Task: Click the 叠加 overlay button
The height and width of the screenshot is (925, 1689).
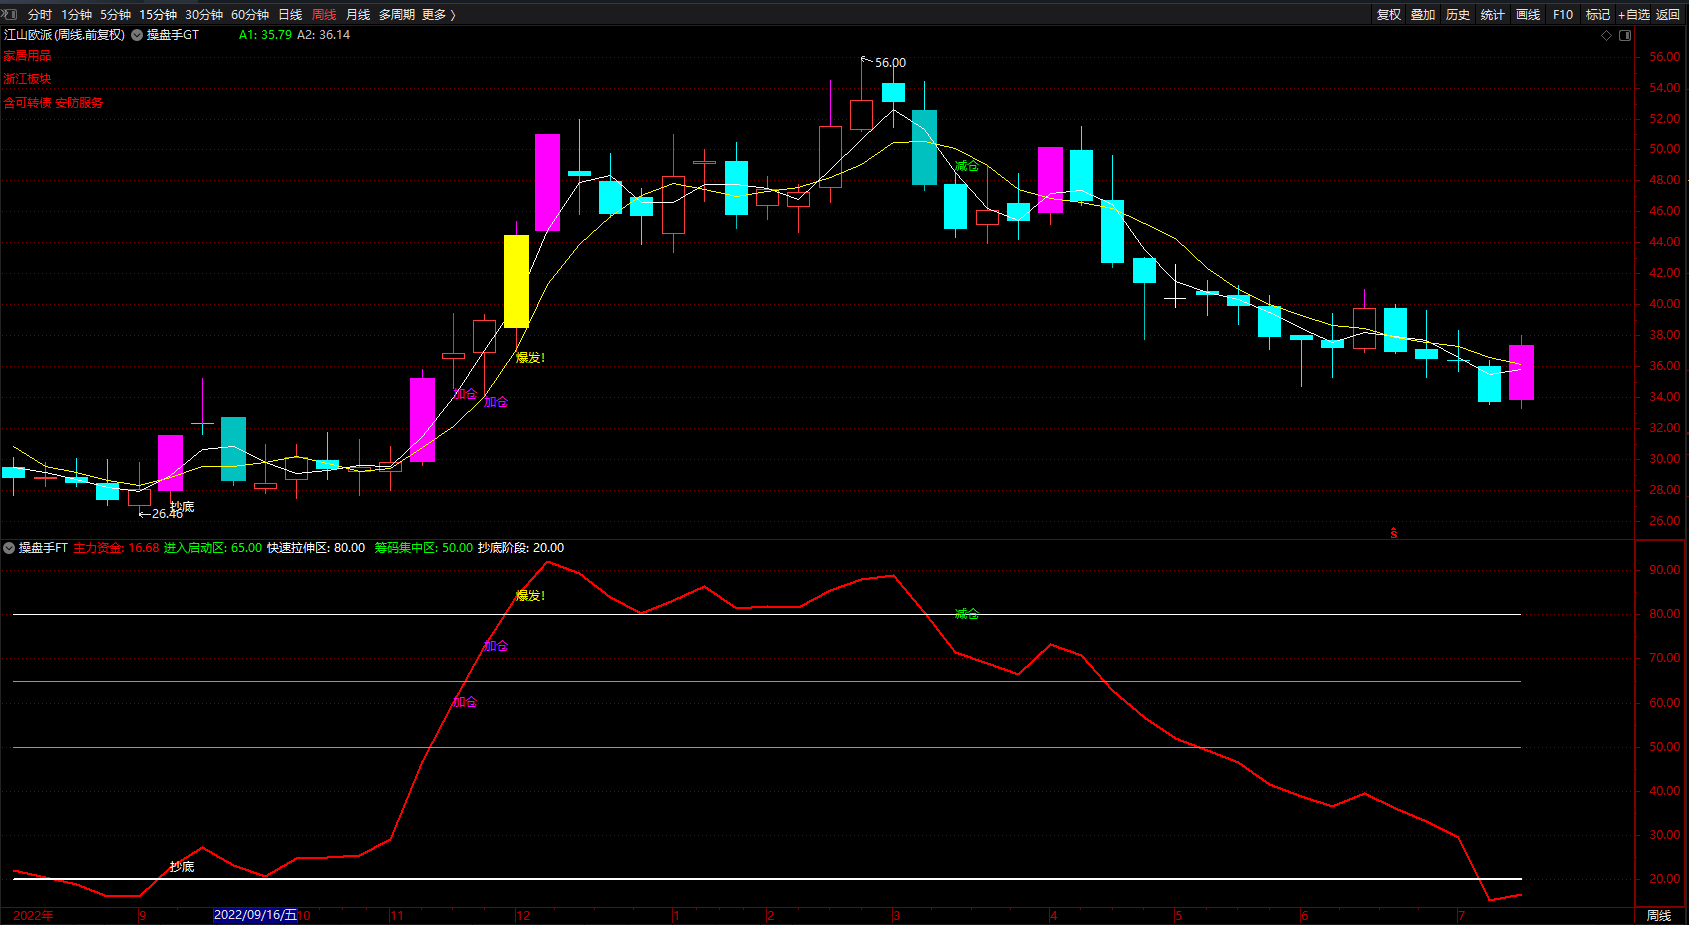Action: (x=1422, y=14)
